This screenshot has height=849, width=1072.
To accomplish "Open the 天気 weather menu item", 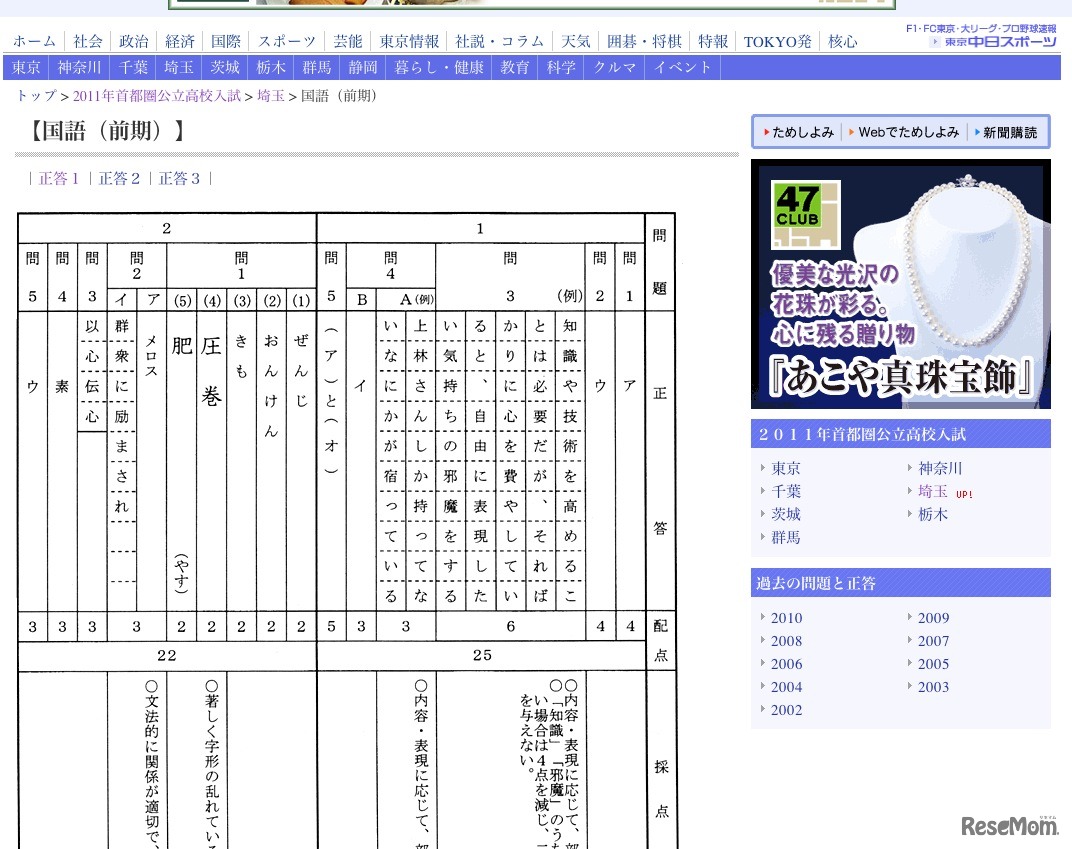I will pyautogui.click(x=576, y=41).
